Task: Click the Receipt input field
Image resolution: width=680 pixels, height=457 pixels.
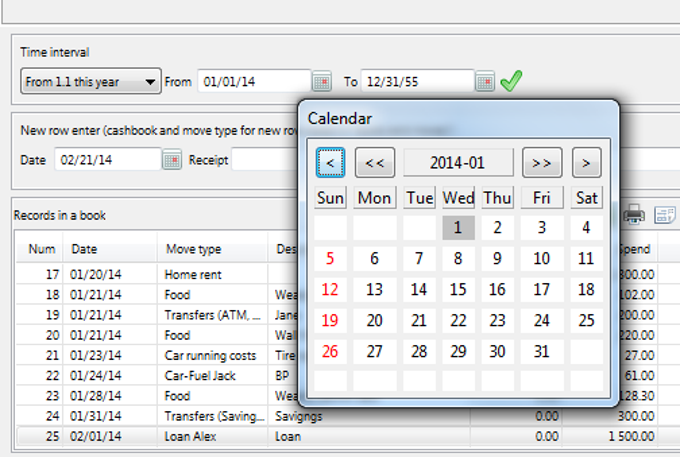Action: coord(265,160)
